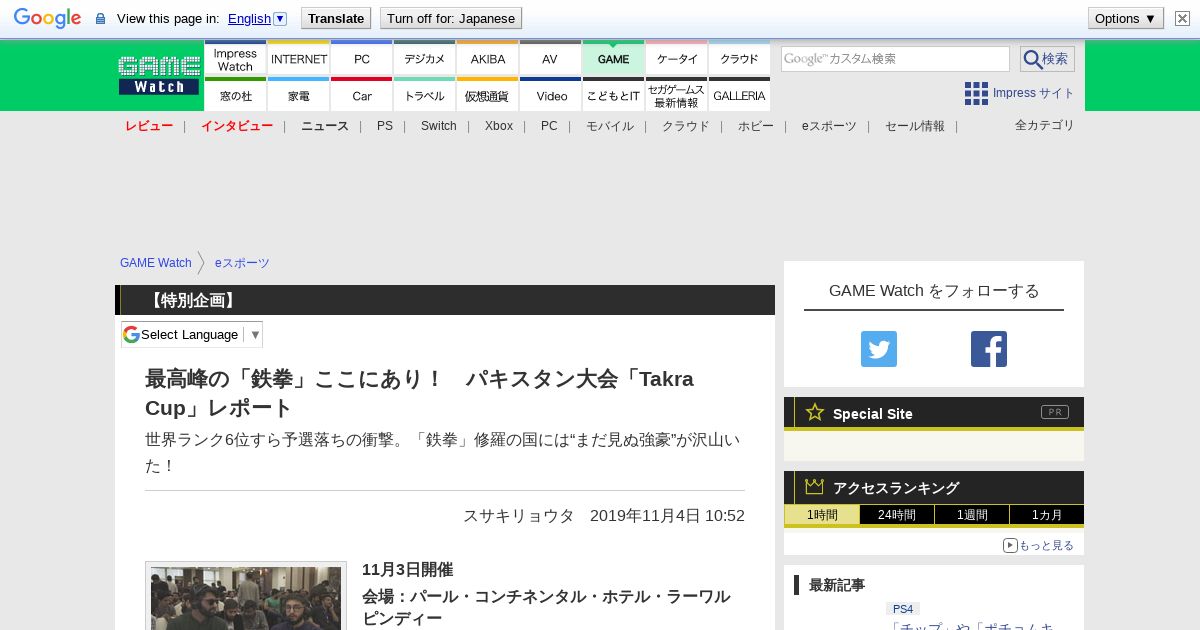Go to Xbox category
The image size is (1200, 630).
pos(499,126)
